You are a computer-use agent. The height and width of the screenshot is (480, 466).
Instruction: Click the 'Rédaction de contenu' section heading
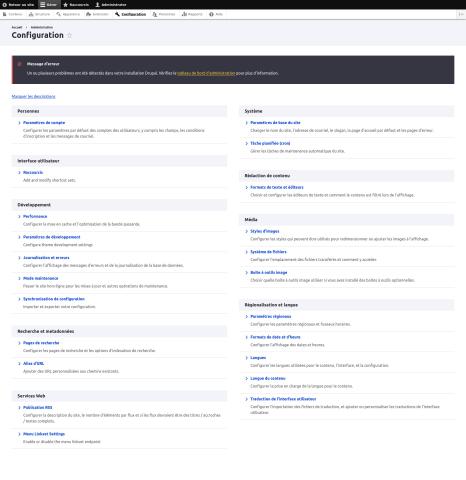click(267, 176)
